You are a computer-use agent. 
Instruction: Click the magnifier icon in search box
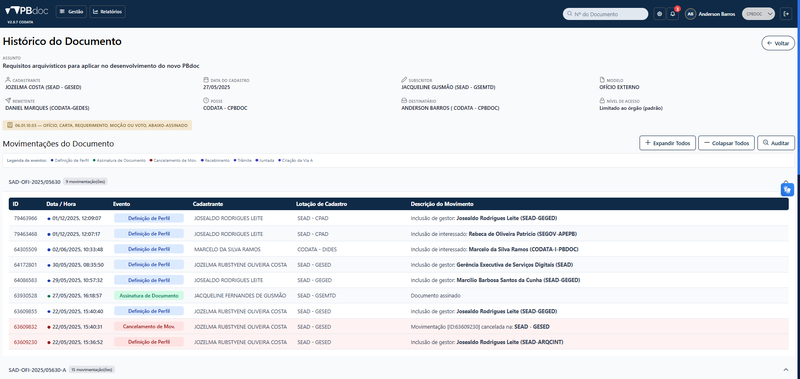coord(569,14)
